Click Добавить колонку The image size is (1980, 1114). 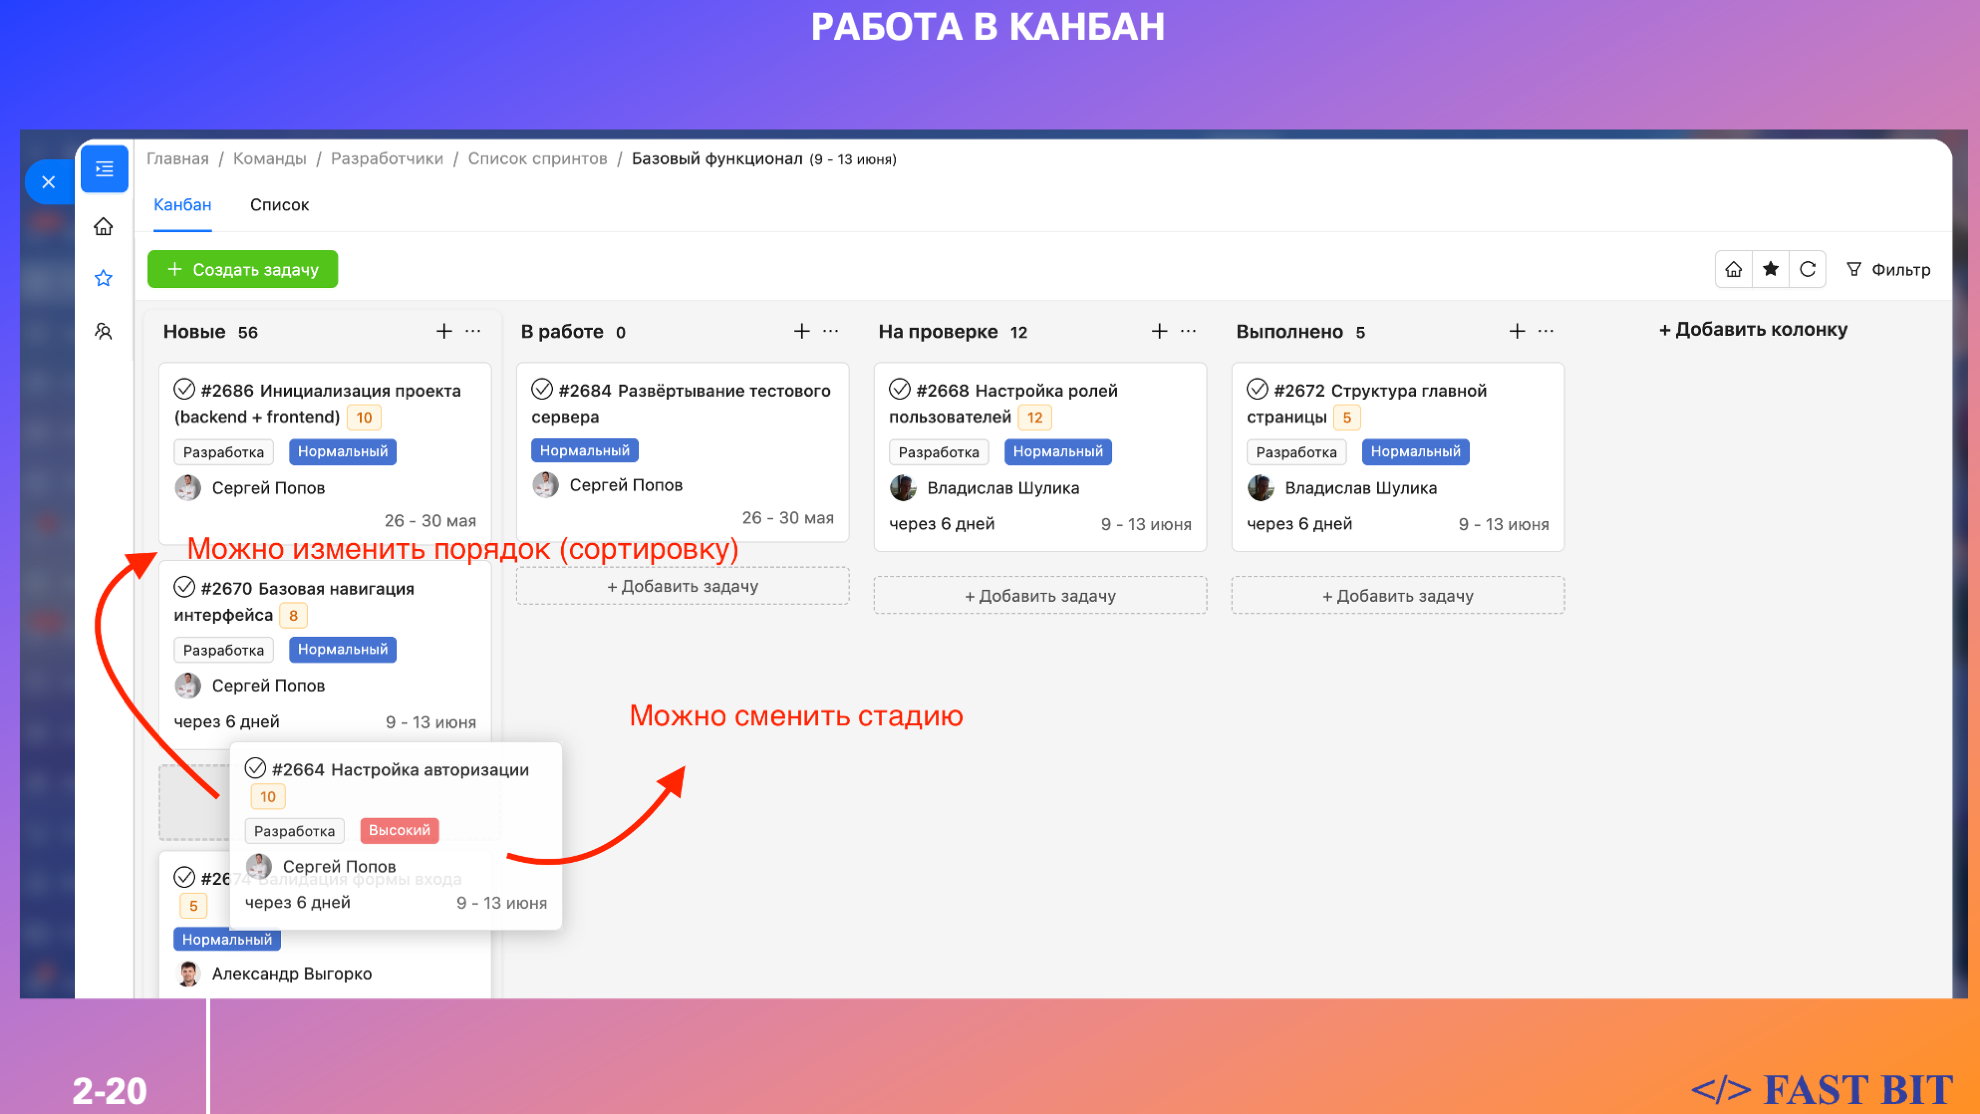tap(1753, 330)
